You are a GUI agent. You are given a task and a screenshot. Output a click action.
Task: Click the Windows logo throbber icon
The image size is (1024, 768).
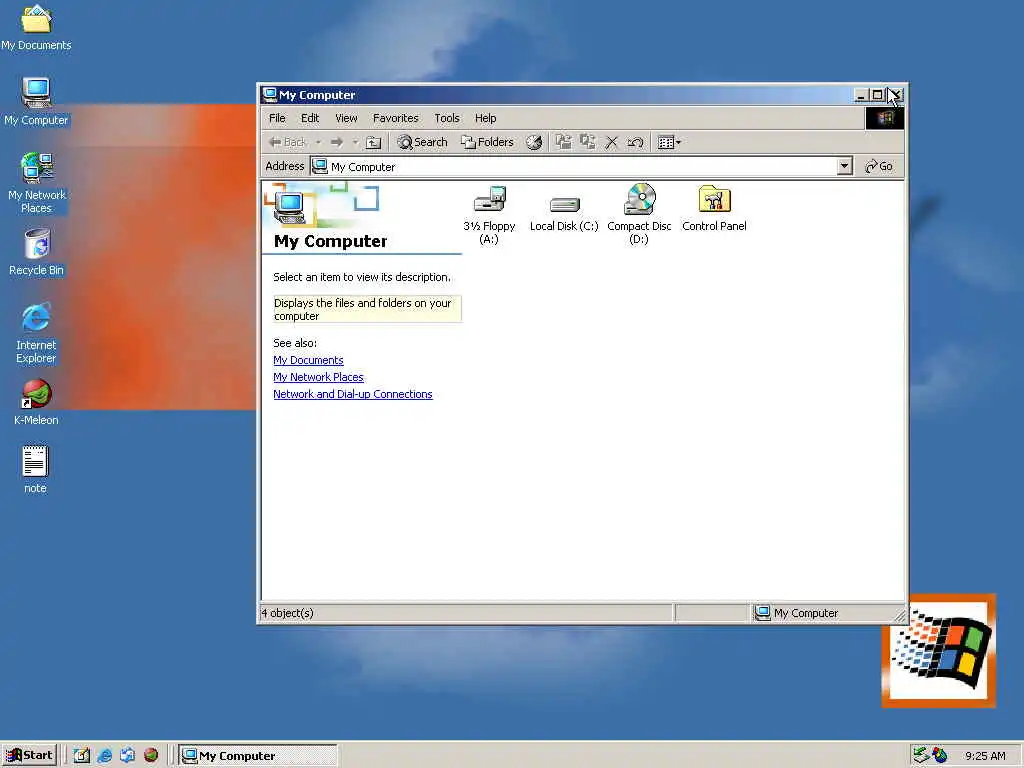coord(885,118)
